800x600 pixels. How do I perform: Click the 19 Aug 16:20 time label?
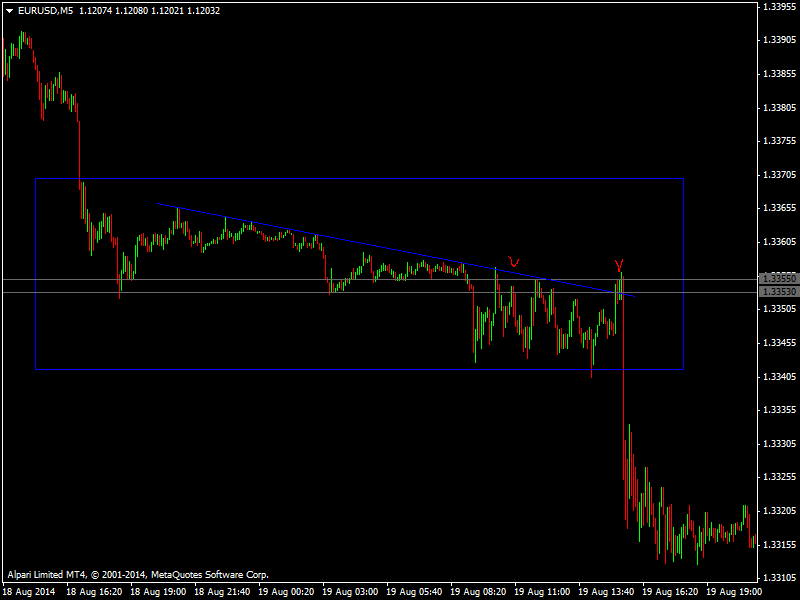(x=670, y=592)
